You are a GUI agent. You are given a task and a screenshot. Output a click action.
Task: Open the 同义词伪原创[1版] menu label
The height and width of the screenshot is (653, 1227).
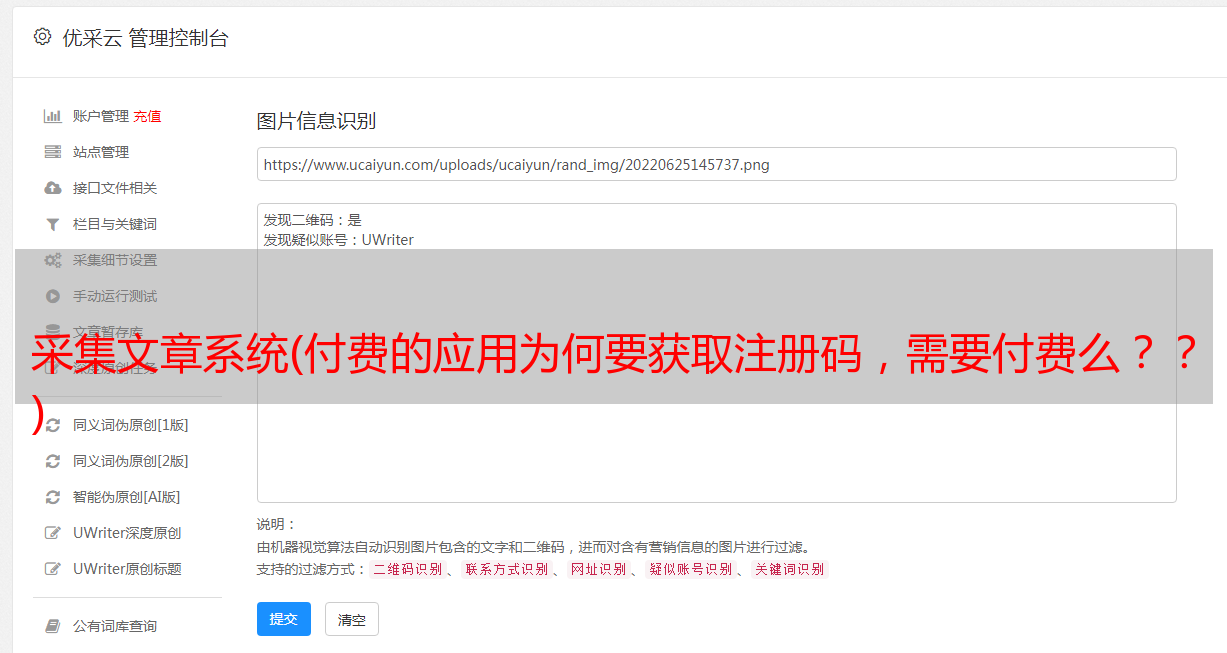pos(131,425)
